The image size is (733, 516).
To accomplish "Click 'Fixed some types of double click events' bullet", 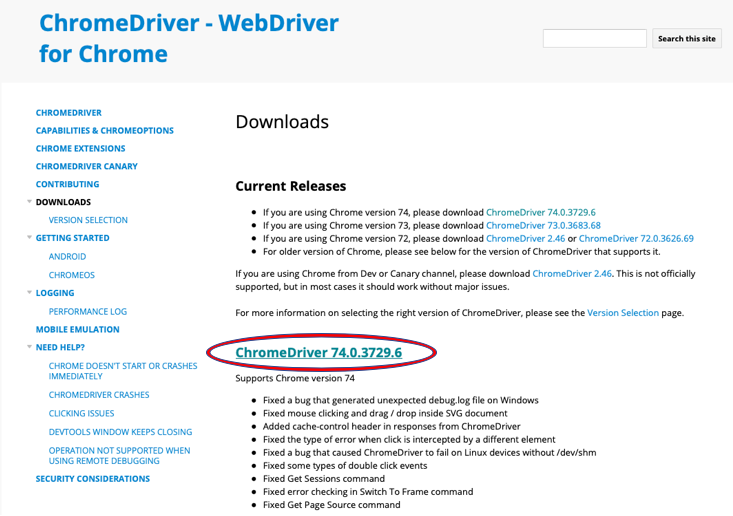I will pyautogui.click(x=345, y=466).
